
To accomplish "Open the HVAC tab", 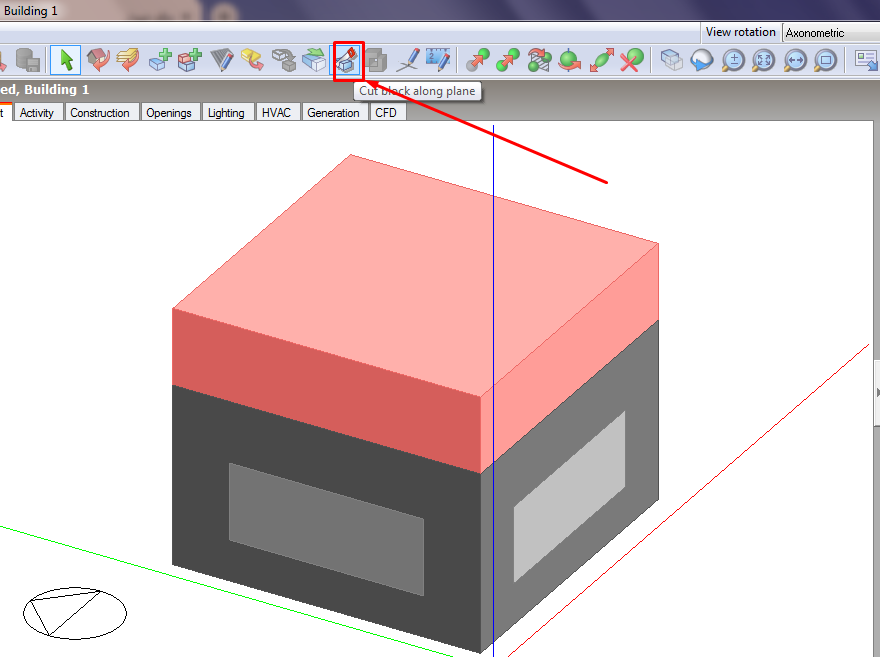I will (276, 113).
